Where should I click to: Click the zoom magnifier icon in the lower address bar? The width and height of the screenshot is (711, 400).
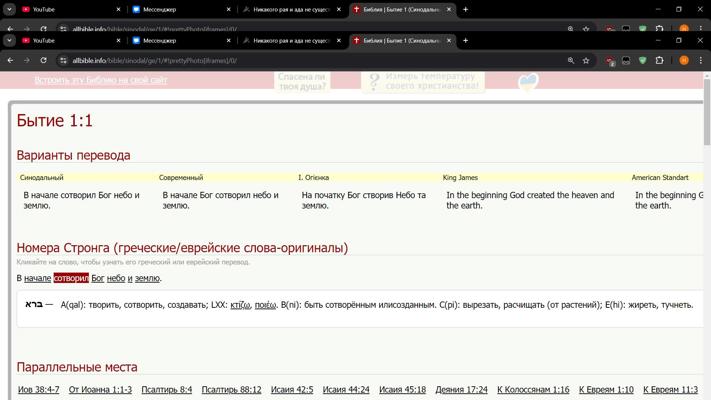[571, 60]
